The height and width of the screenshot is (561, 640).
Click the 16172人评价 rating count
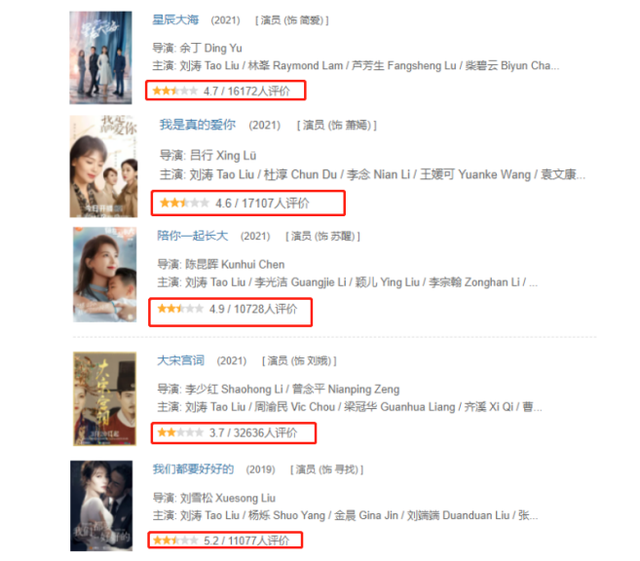[x=259, y=91]
